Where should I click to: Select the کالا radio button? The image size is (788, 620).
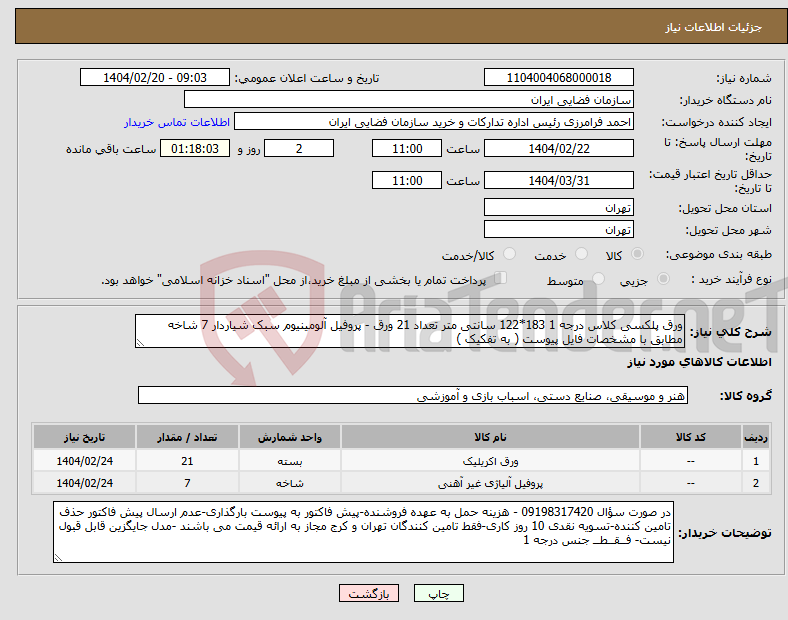tap(637, 254)
